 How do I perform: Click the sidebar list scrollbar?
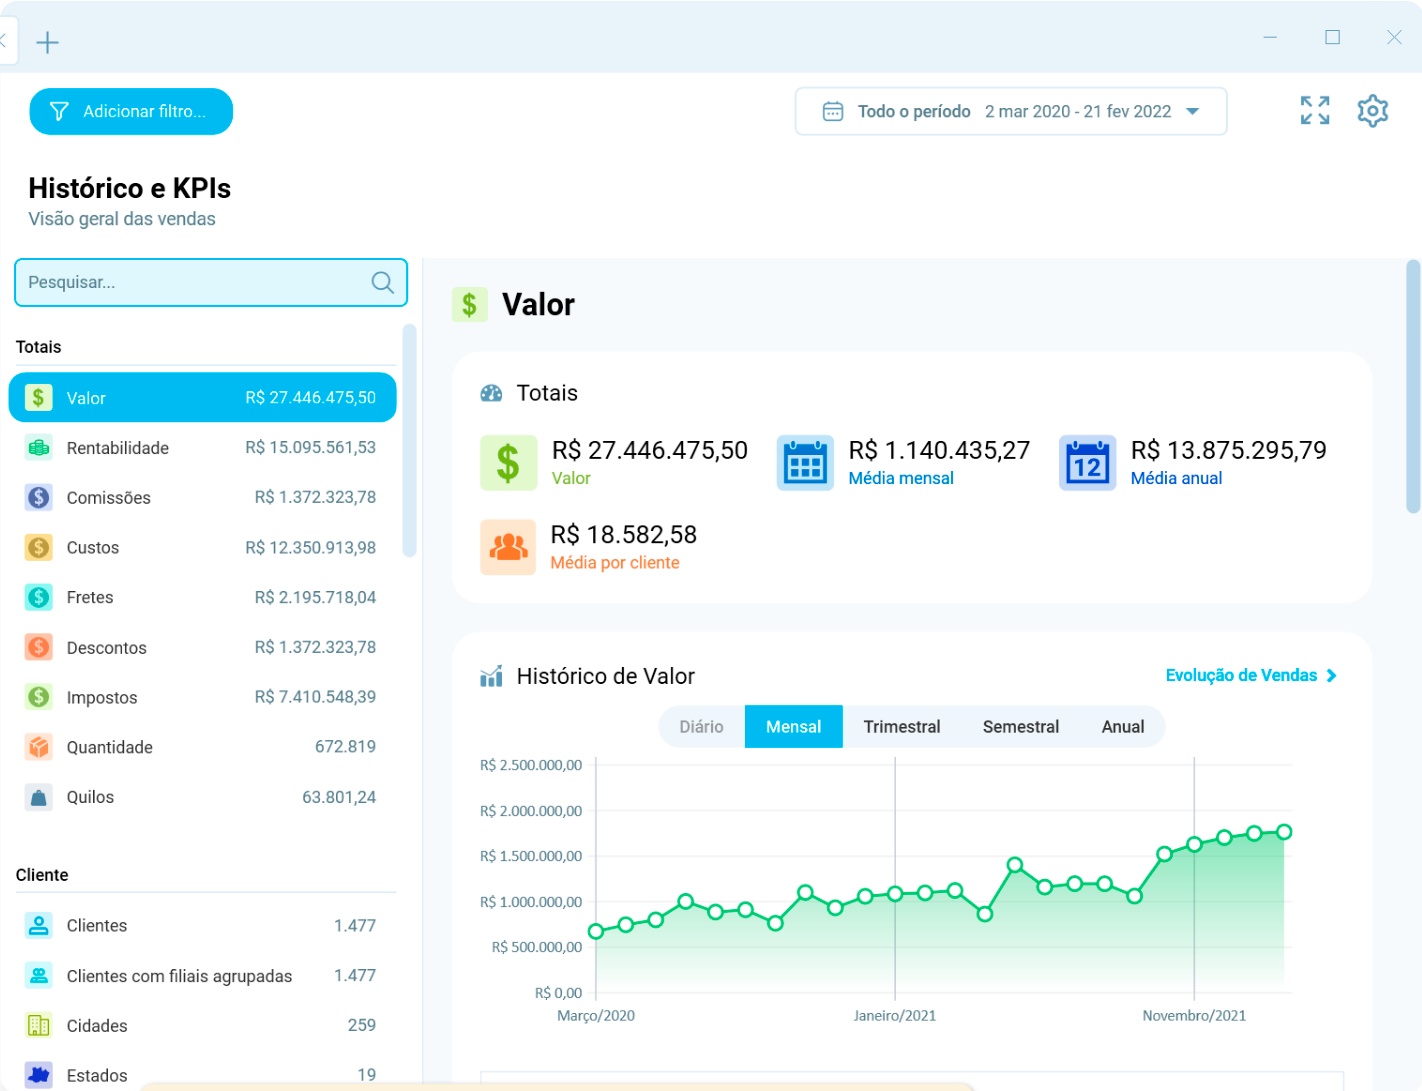click(x=409, y=440)
